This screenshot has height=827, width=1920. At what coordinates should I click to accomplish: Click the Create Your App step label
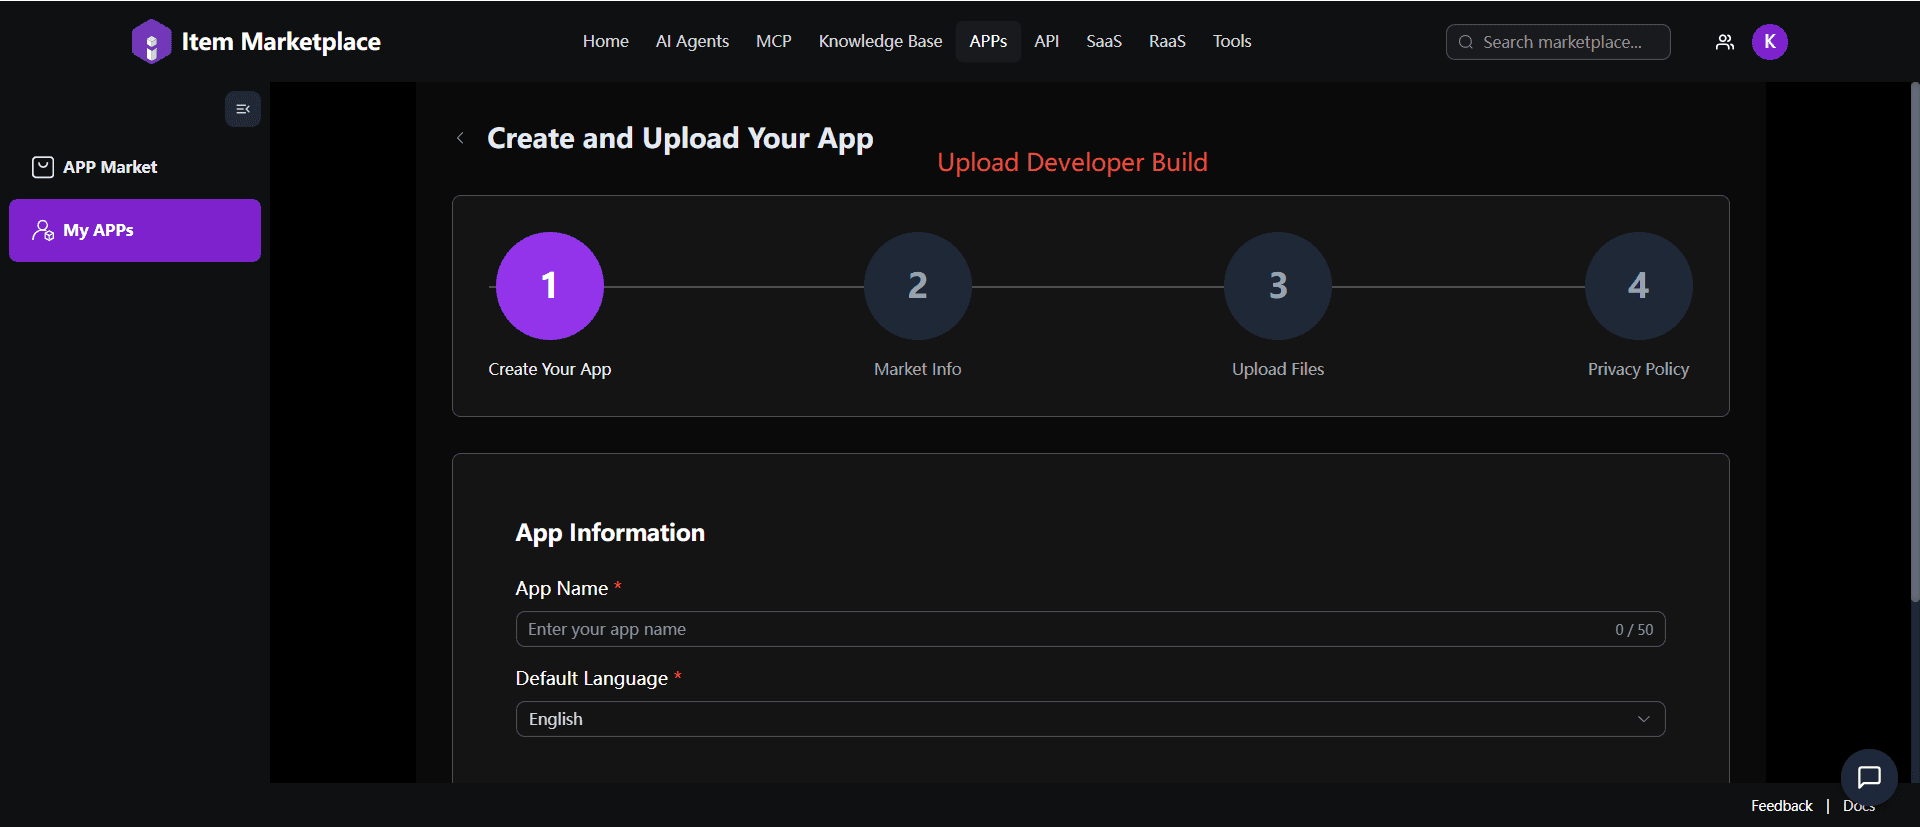550,369
